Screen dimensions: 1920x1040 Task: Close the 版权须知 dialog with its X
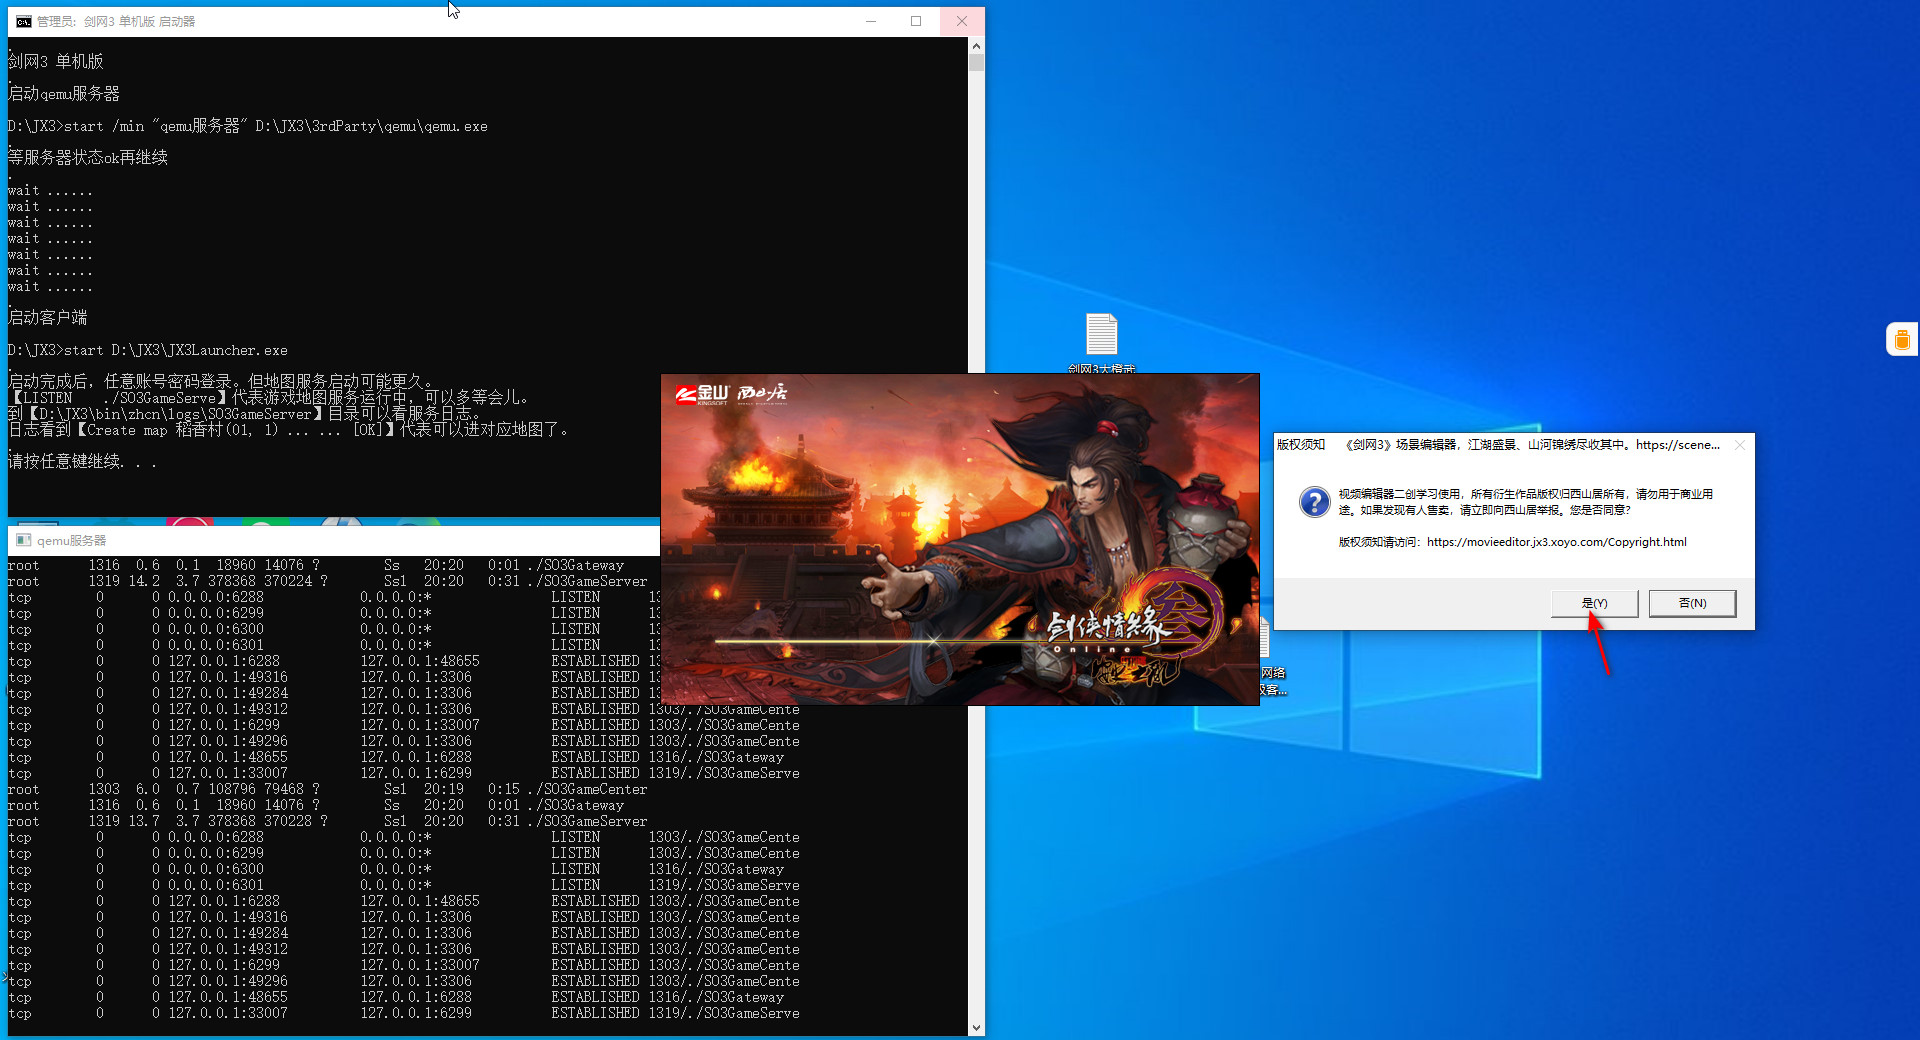tap(1740, 445)
